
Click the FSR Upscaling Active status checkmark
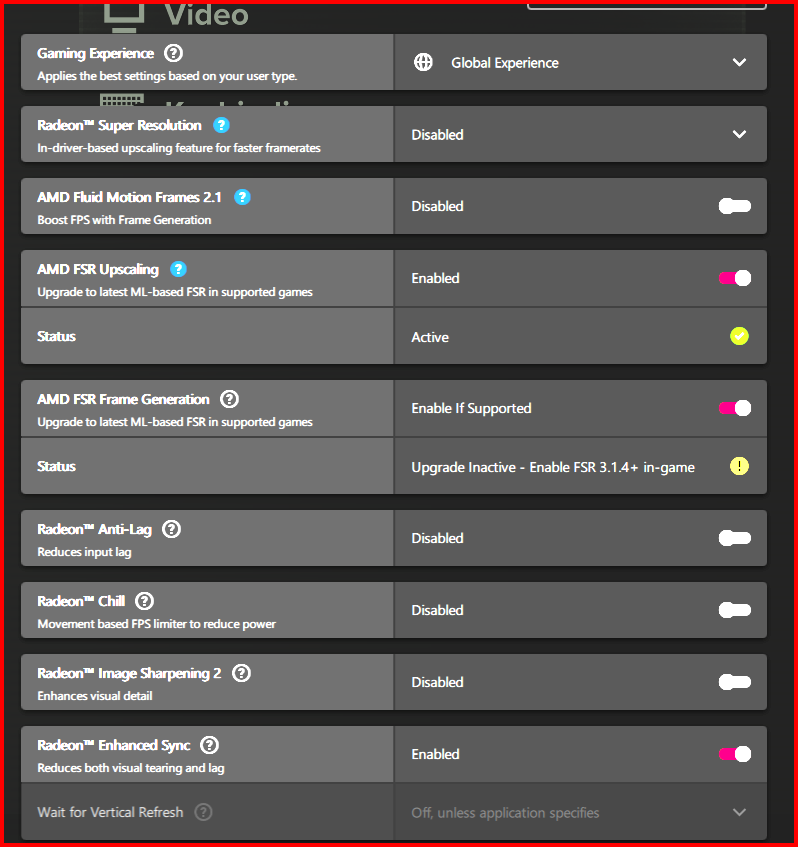739,336
